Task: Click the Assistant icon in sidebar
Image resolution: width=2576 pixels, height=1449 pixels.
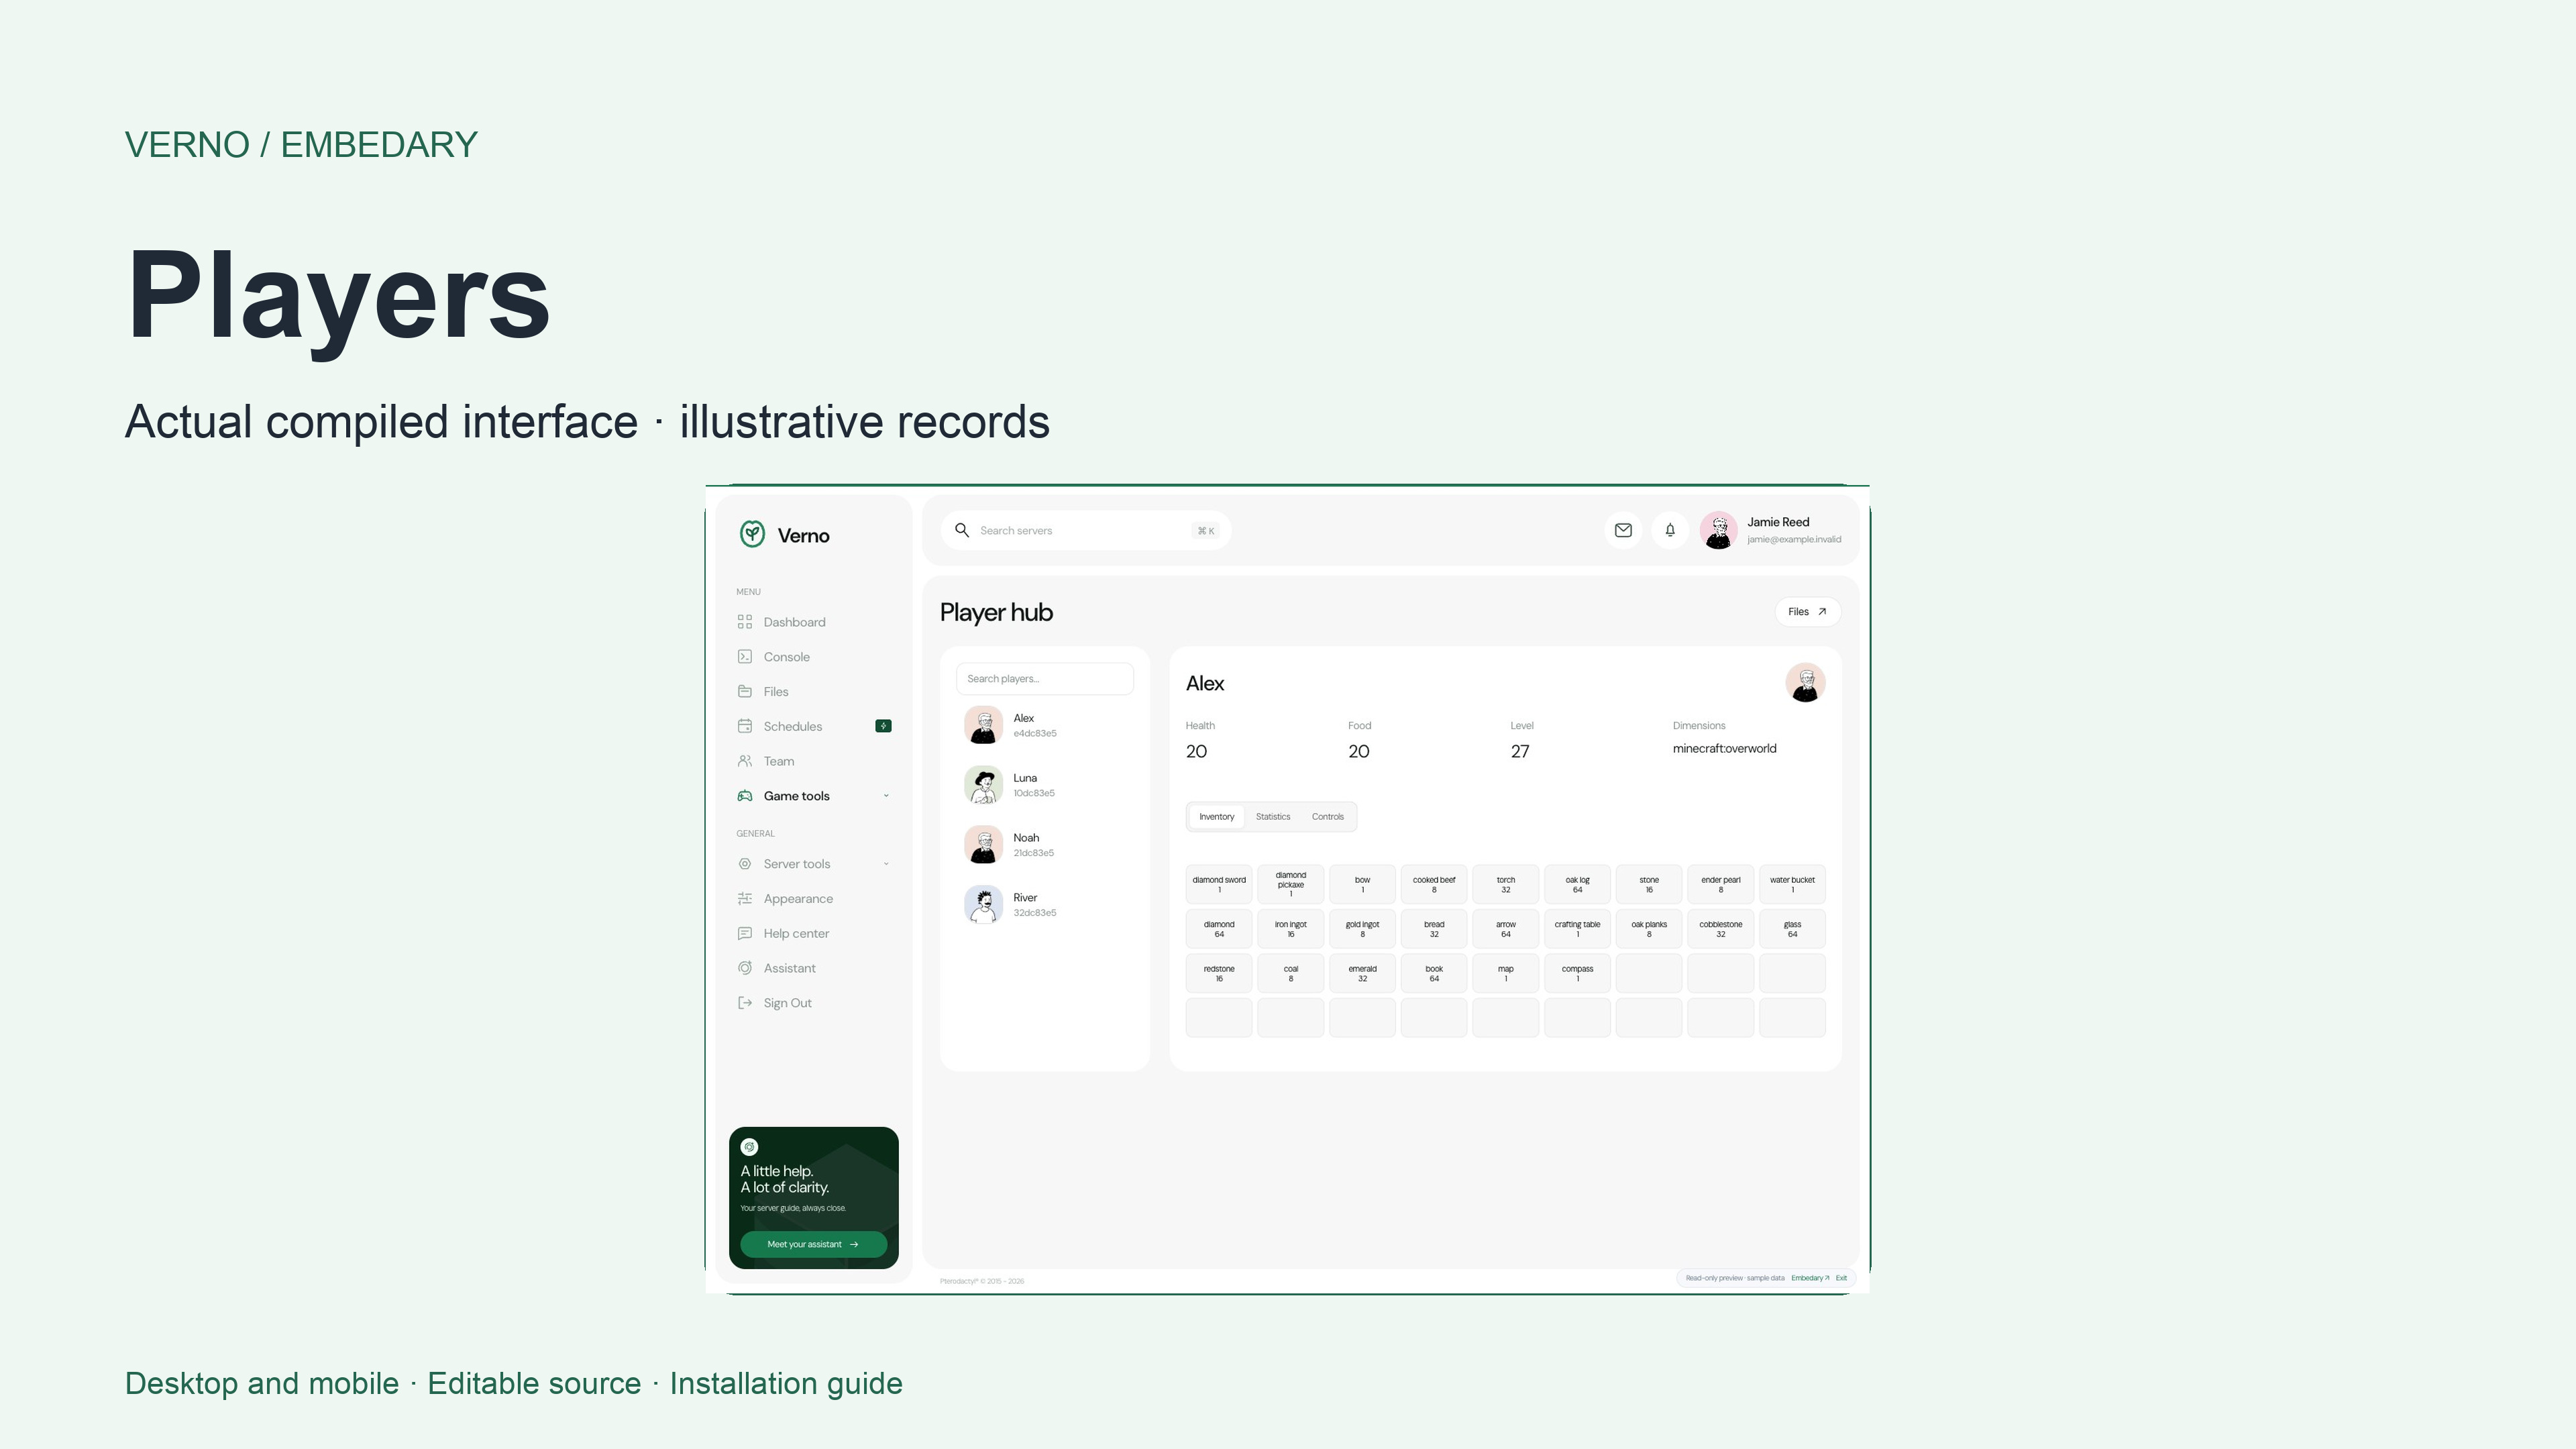Action: pyautogui.click(x=744, y=968)
